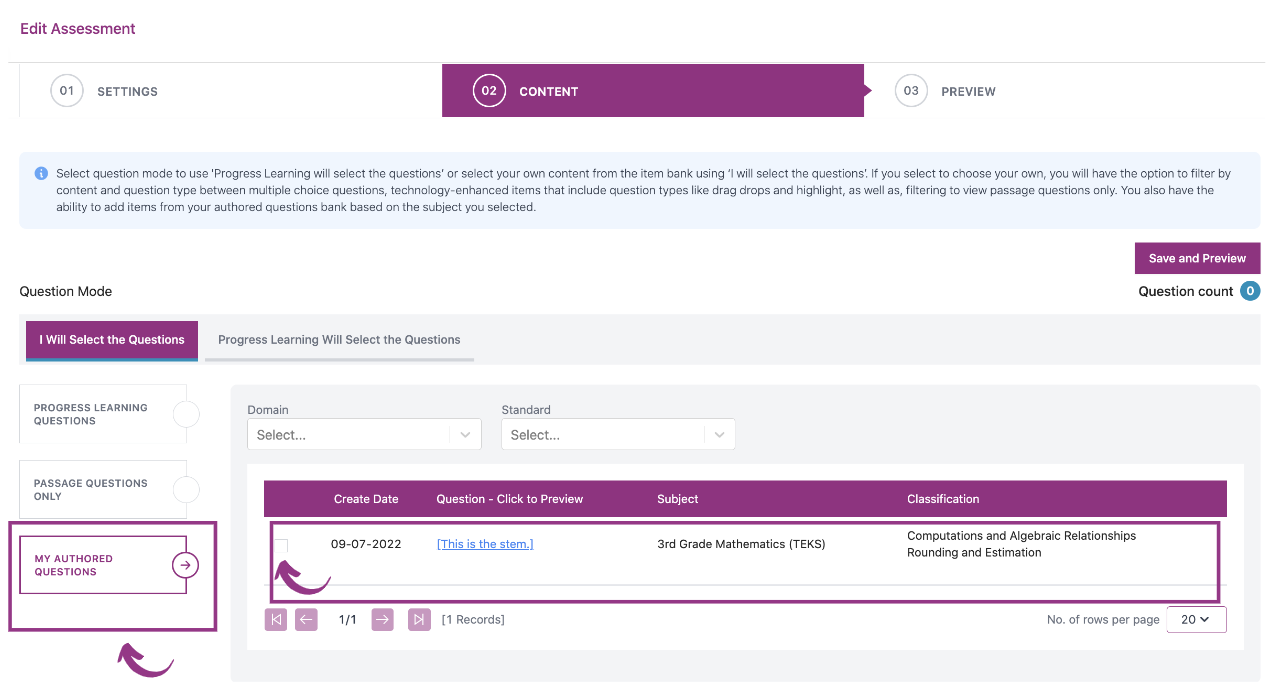
Task: Click the step 03 circle icon
Action: (911, 91)
